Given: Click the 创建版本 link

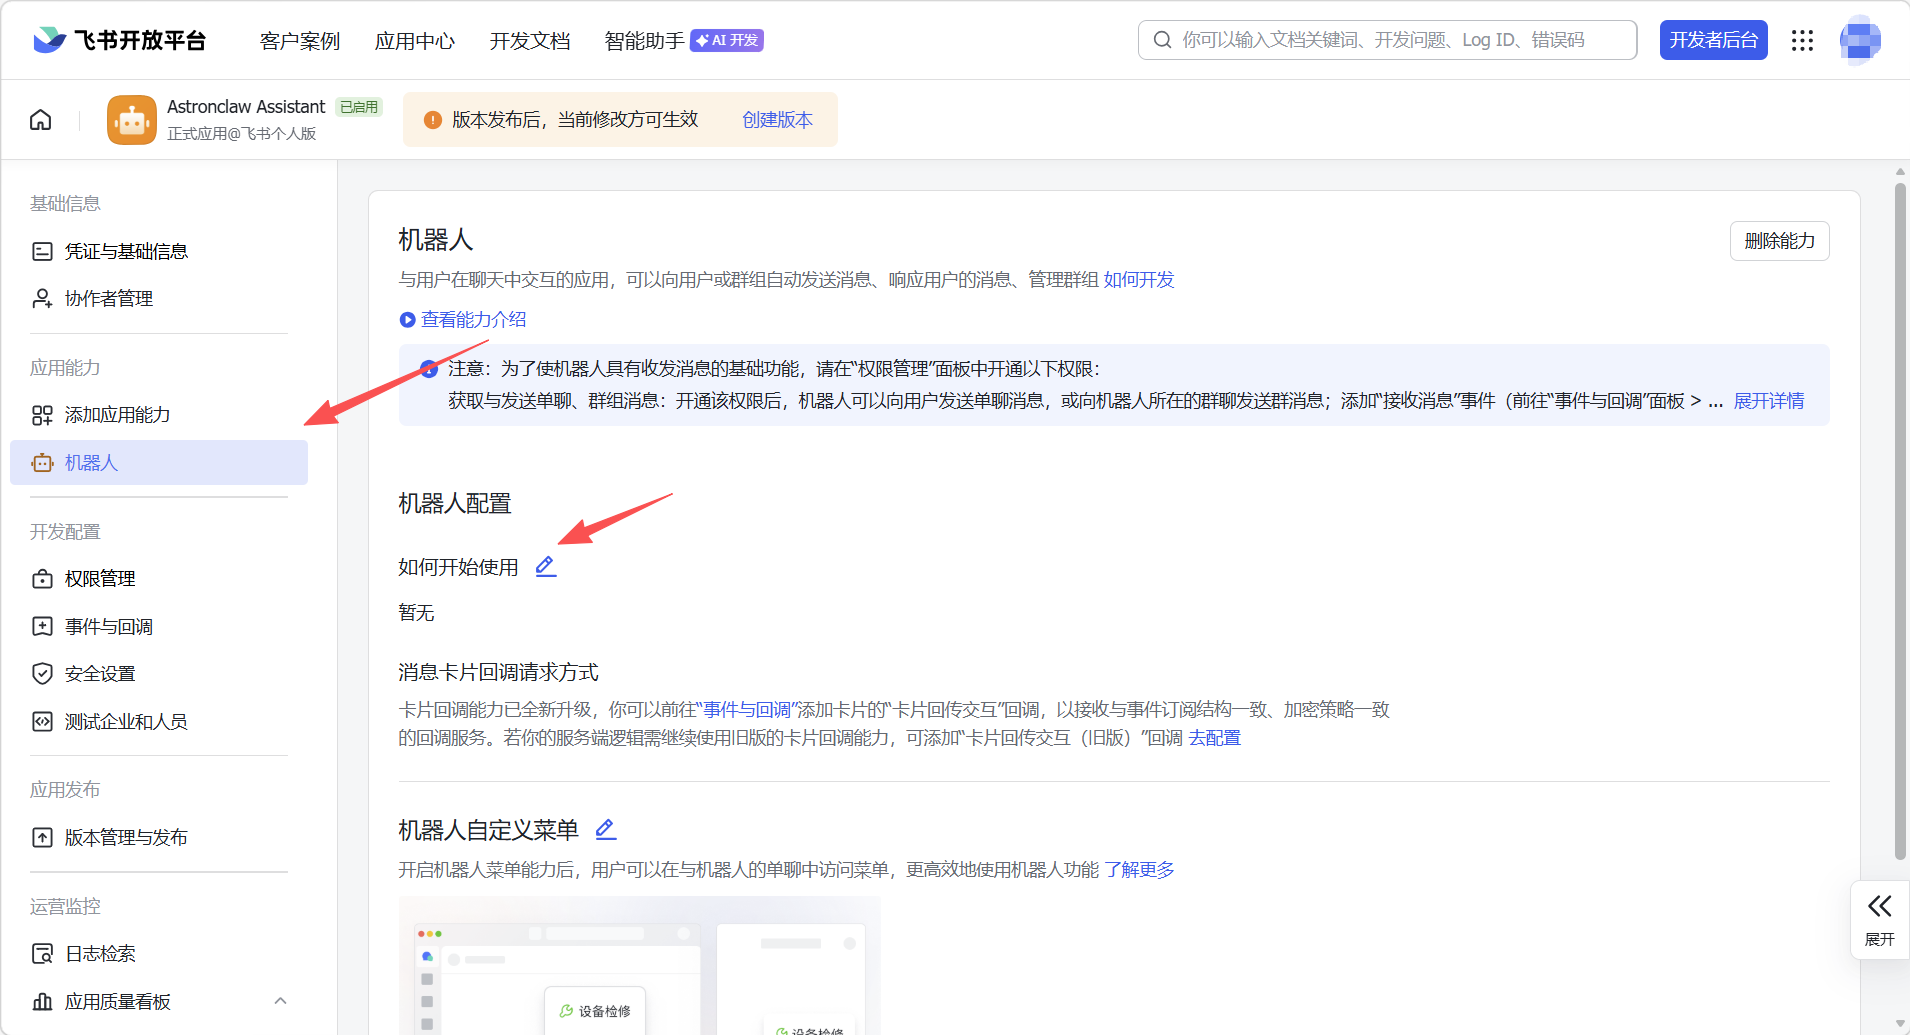Looking at the screenshot, I should point(776,119).
